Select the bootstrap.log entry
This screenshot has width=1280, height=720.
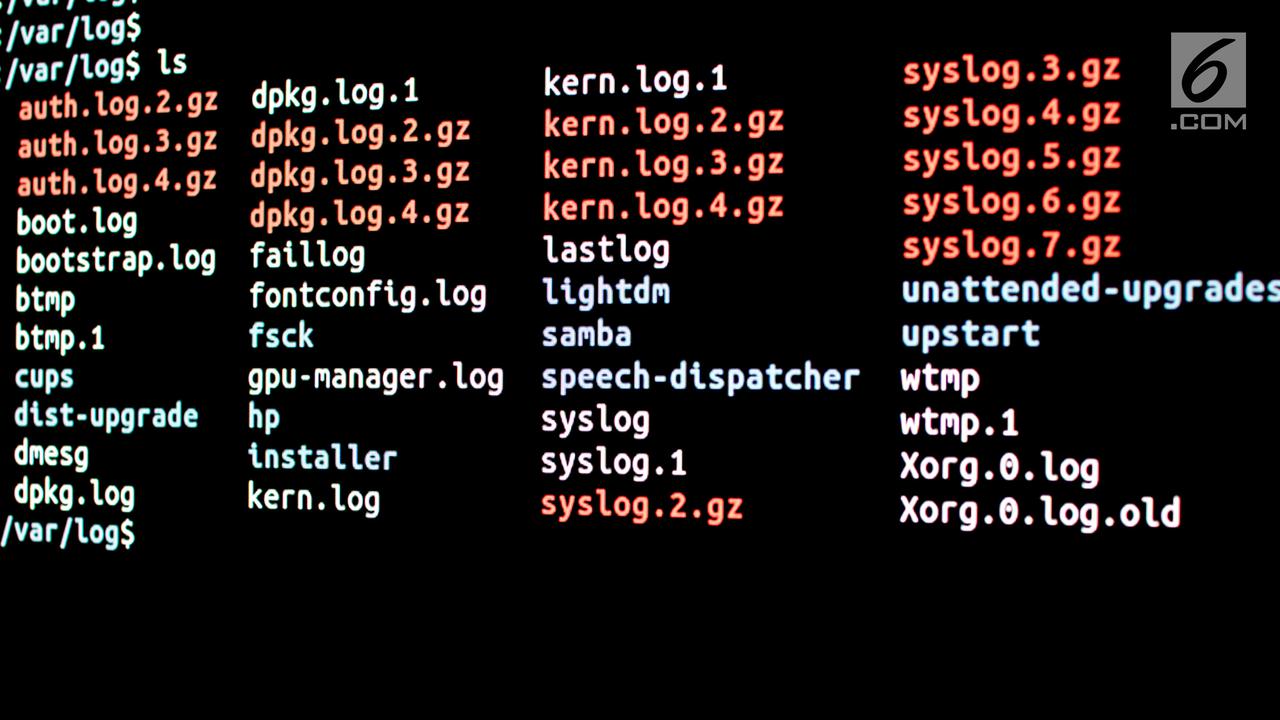tap(115, 261)
